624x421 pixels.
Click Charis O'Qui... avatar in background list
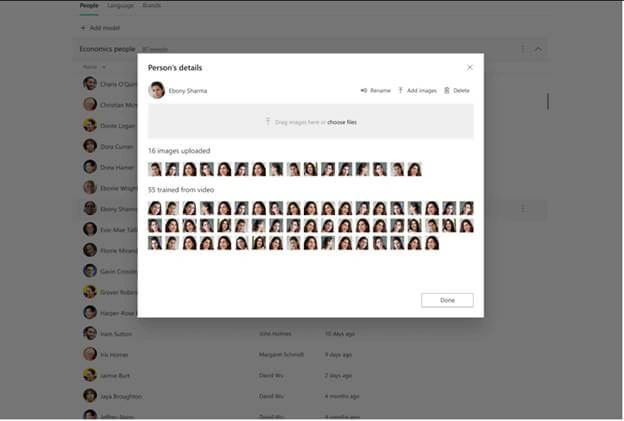(90, 84)
